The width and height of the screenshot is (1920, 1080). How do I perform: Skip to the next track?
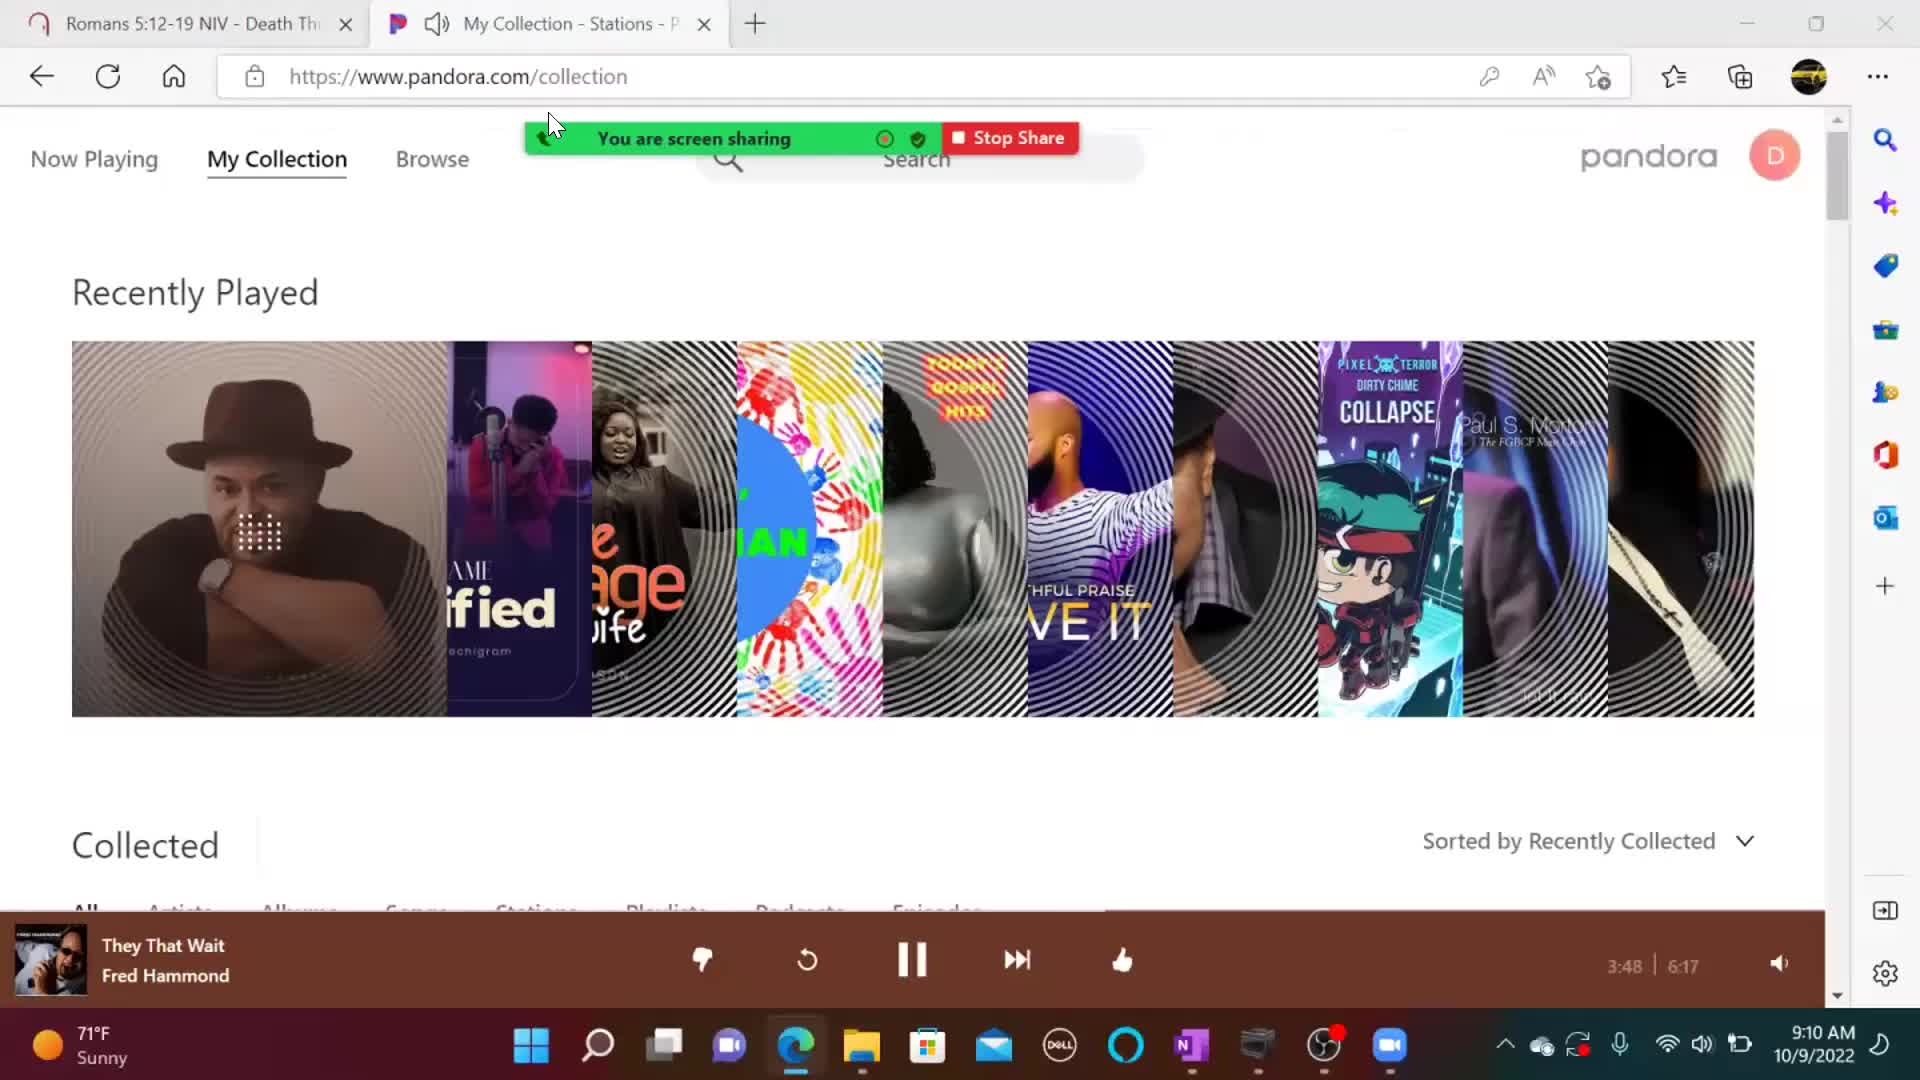click(x=1017, y=960)
